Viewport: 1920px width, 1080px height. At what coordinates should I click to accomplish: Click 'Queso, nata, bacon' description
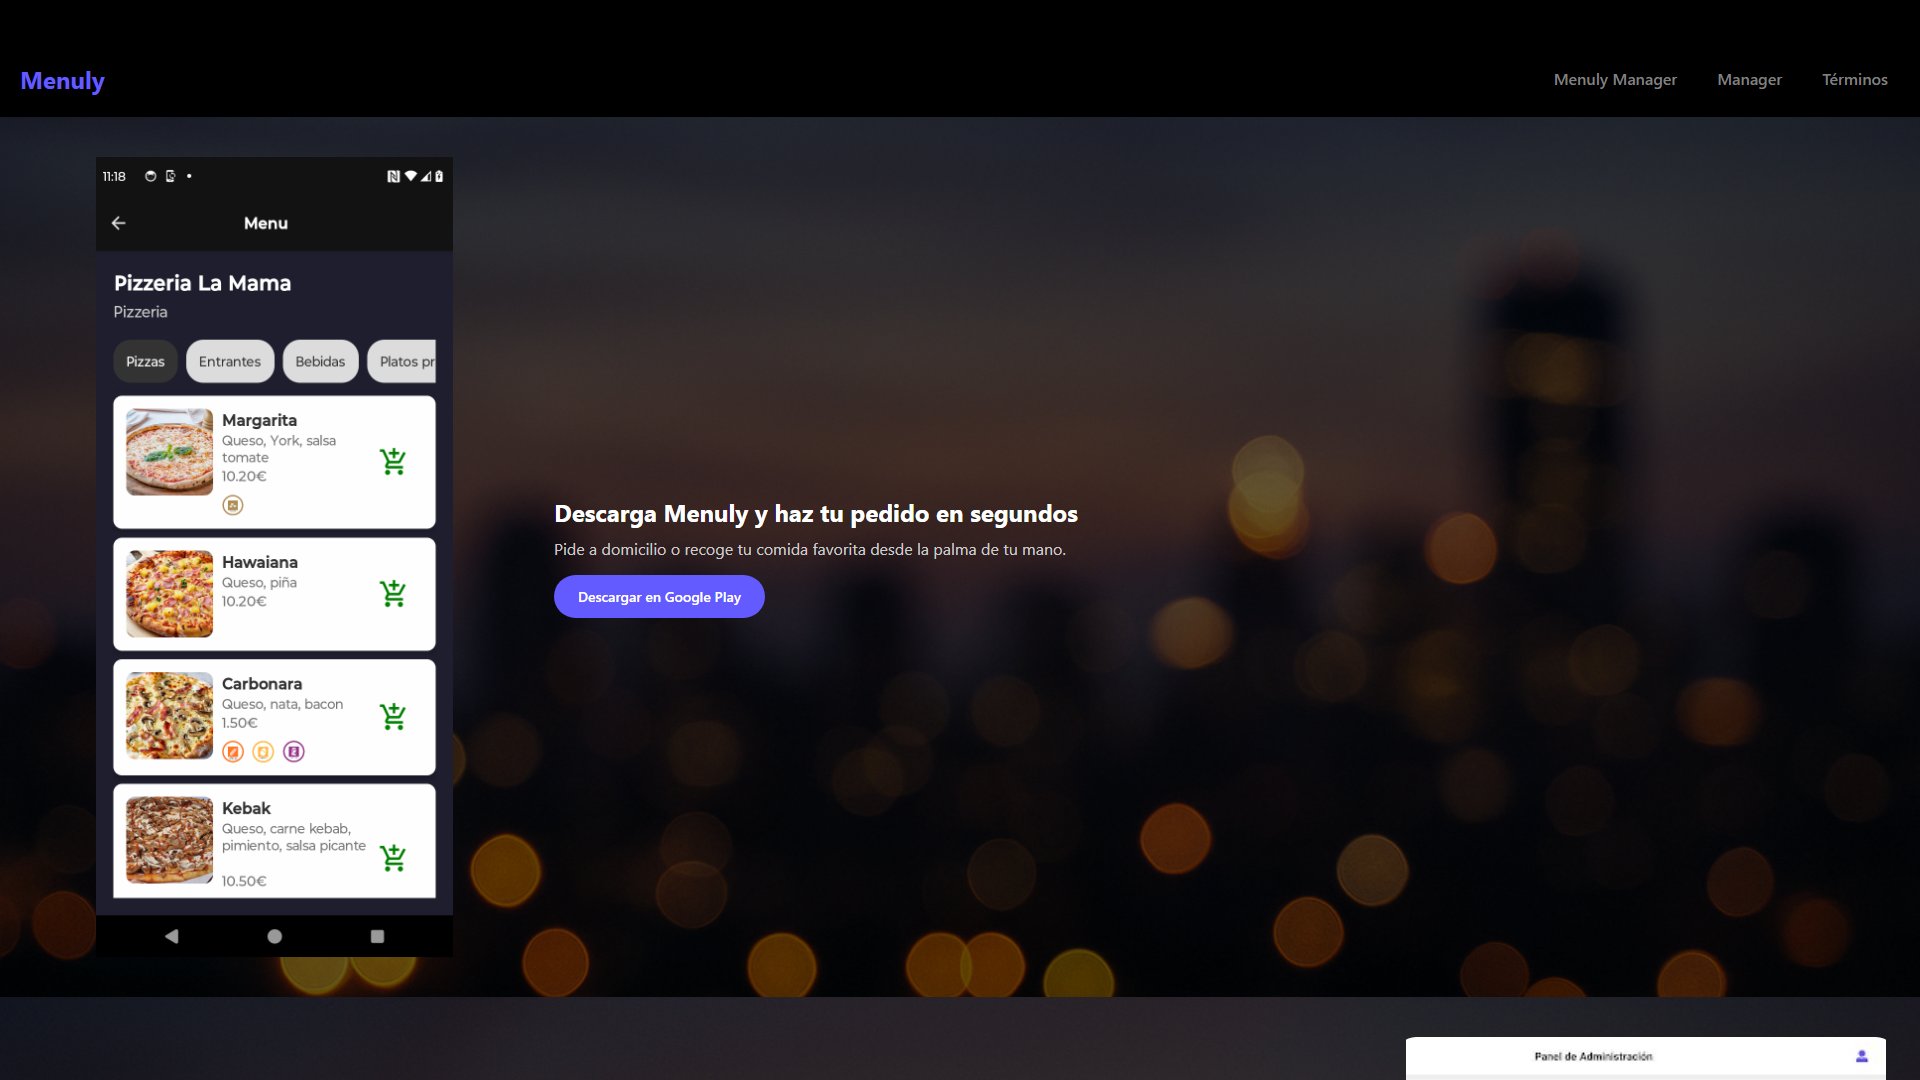tap(282, 704)
